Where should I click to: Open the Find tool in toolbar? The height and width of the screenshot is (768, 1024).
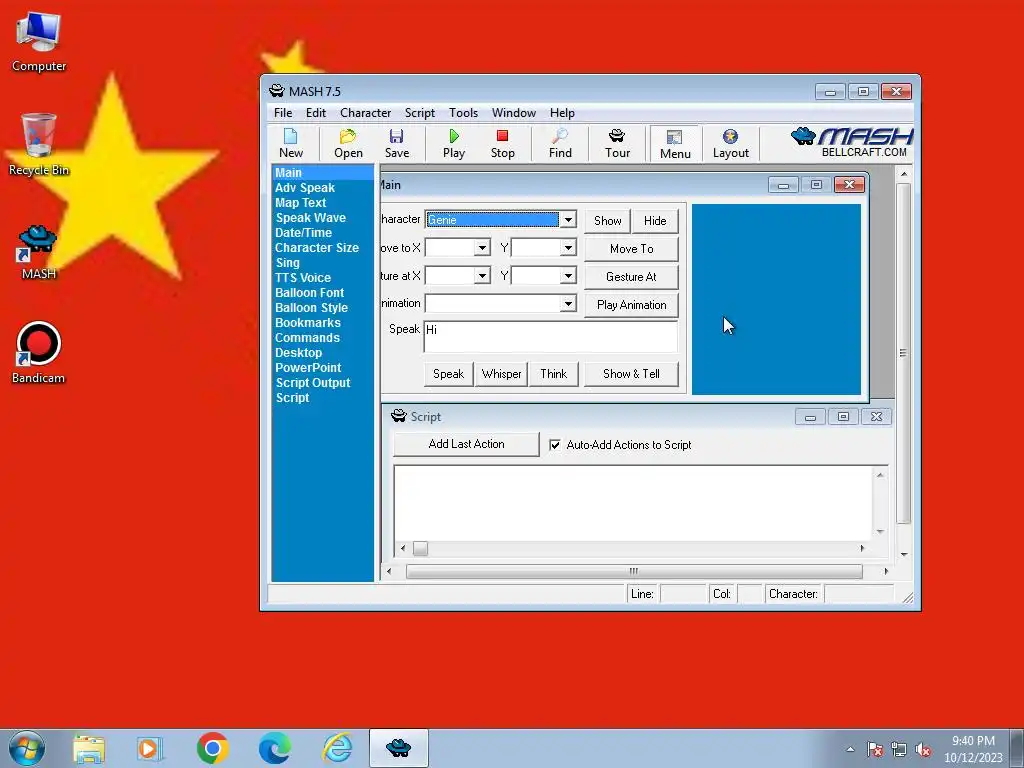click(x=560, y=144)
